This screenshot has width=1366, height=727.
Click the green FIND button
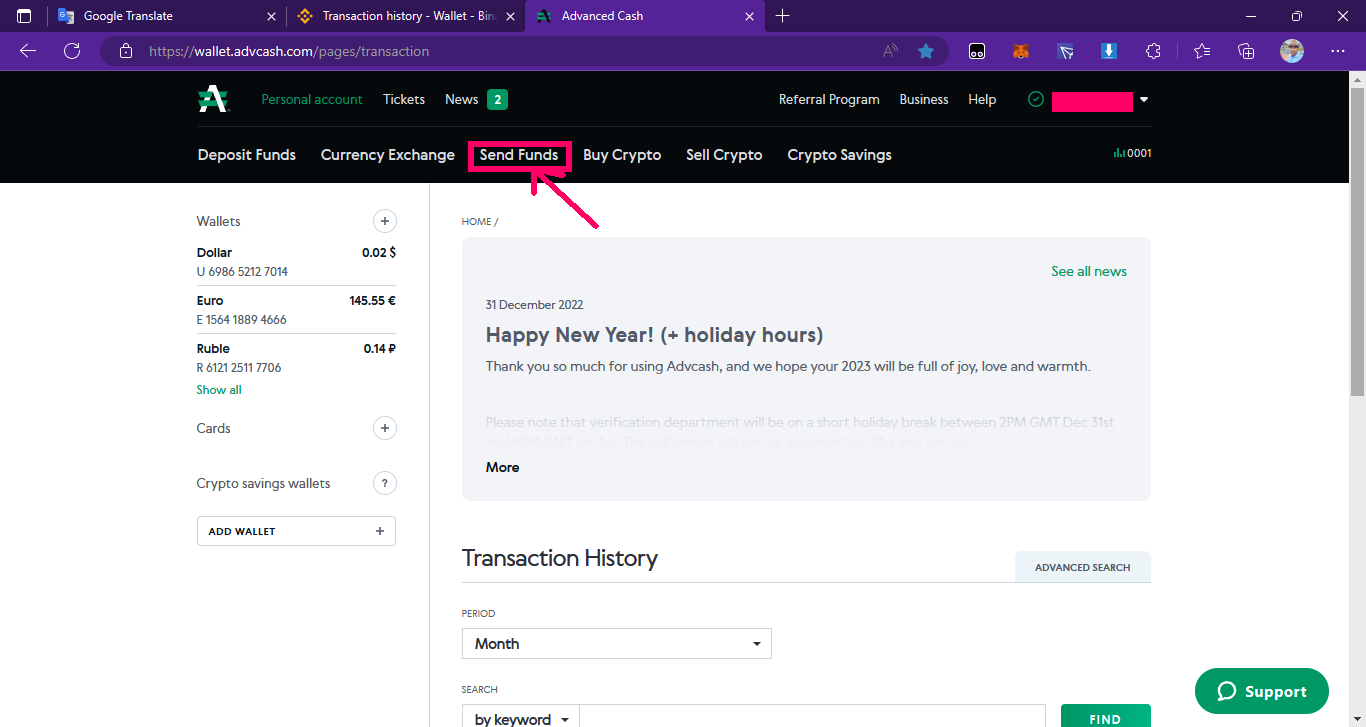pyautogui.click(x=1105, y=716)
